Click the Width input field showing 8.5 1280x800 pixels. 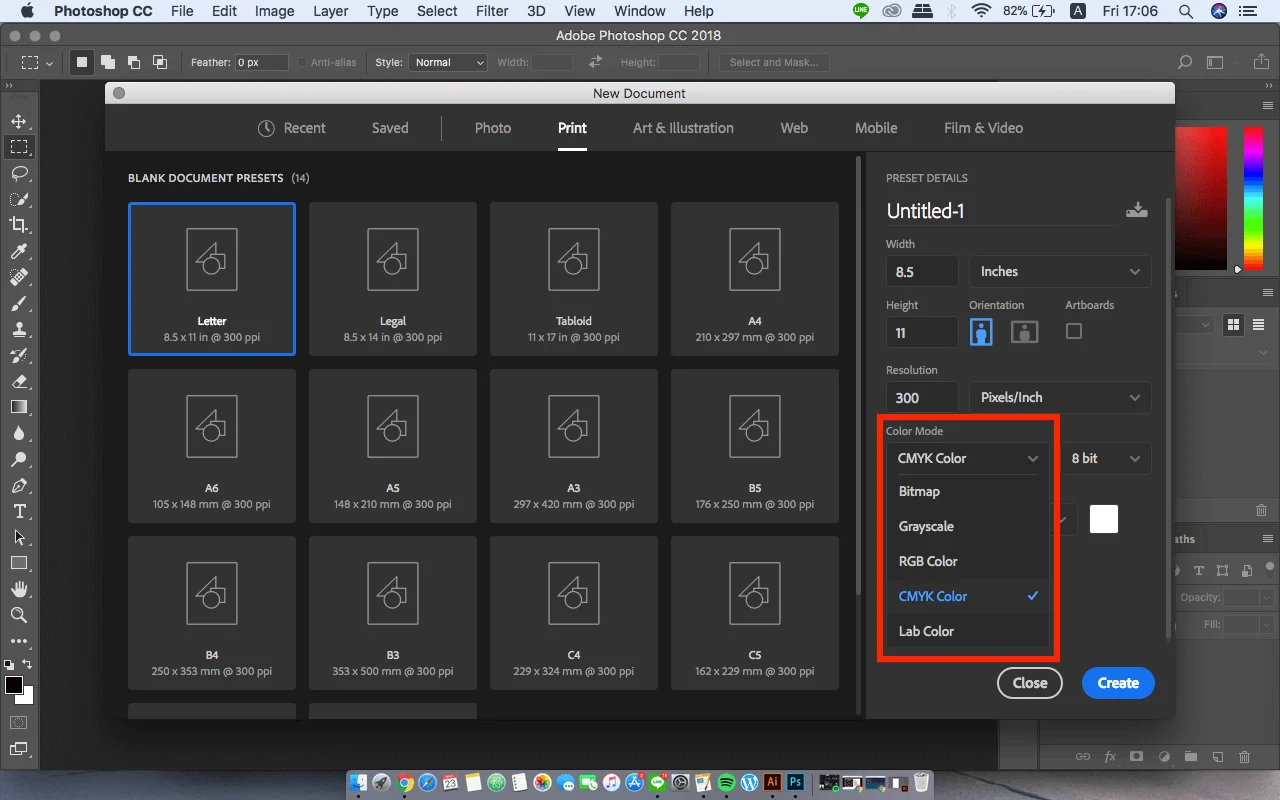tap(922, 272)
